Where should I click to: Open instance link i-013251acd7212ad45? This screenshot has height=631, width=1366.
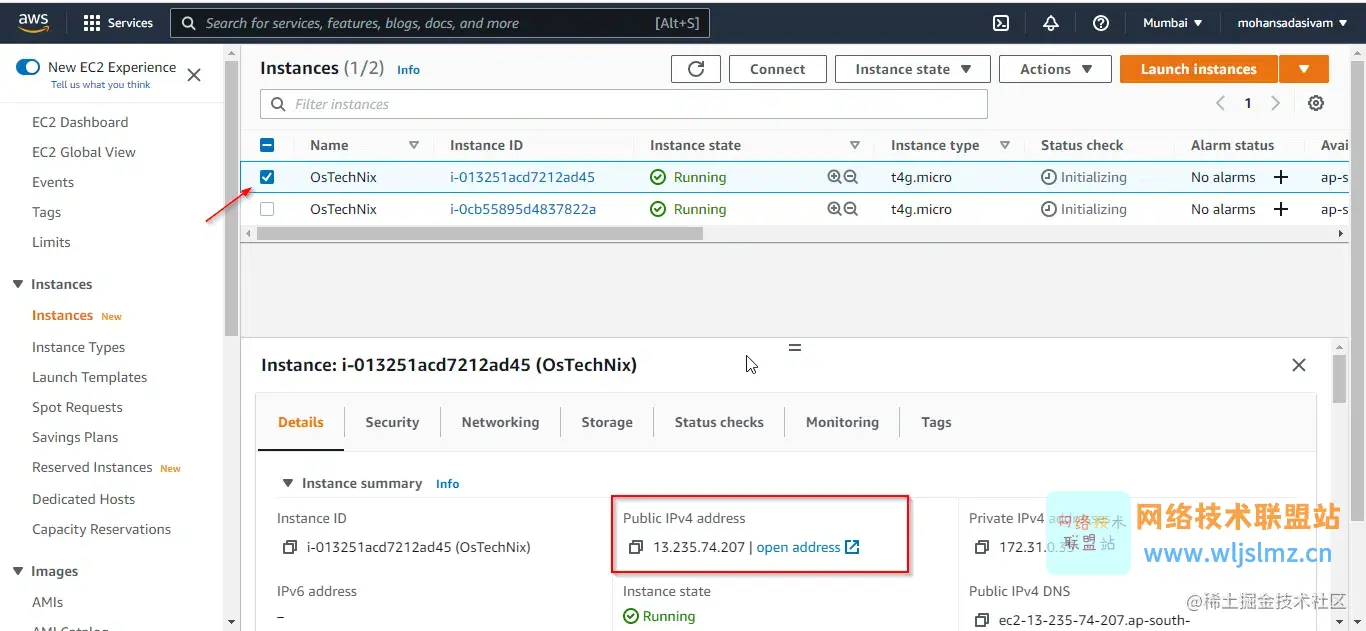coord(522,177)
